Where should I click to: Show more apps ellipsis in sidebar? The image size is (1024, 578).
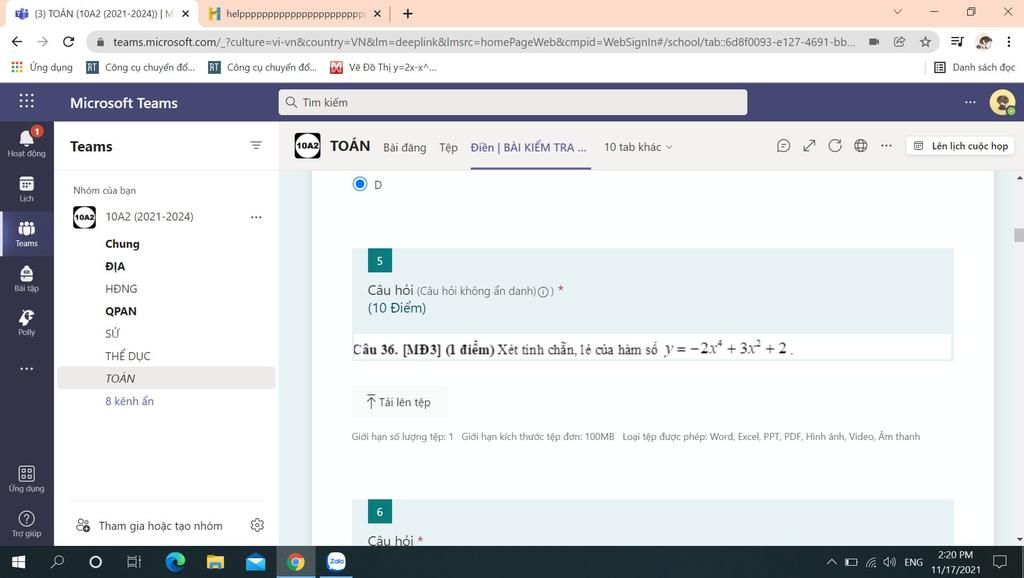coord(27,368)
